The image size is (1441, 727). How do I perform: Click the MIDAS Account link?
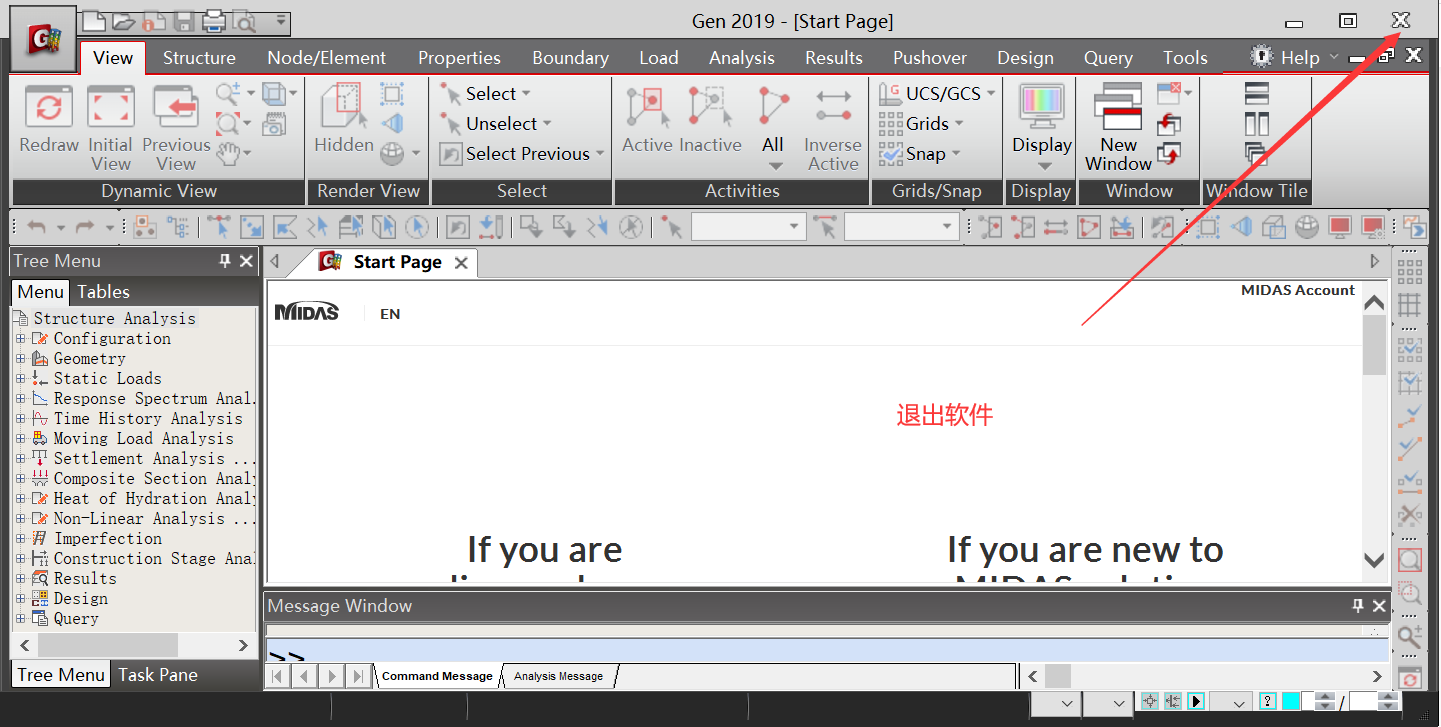1298,290
